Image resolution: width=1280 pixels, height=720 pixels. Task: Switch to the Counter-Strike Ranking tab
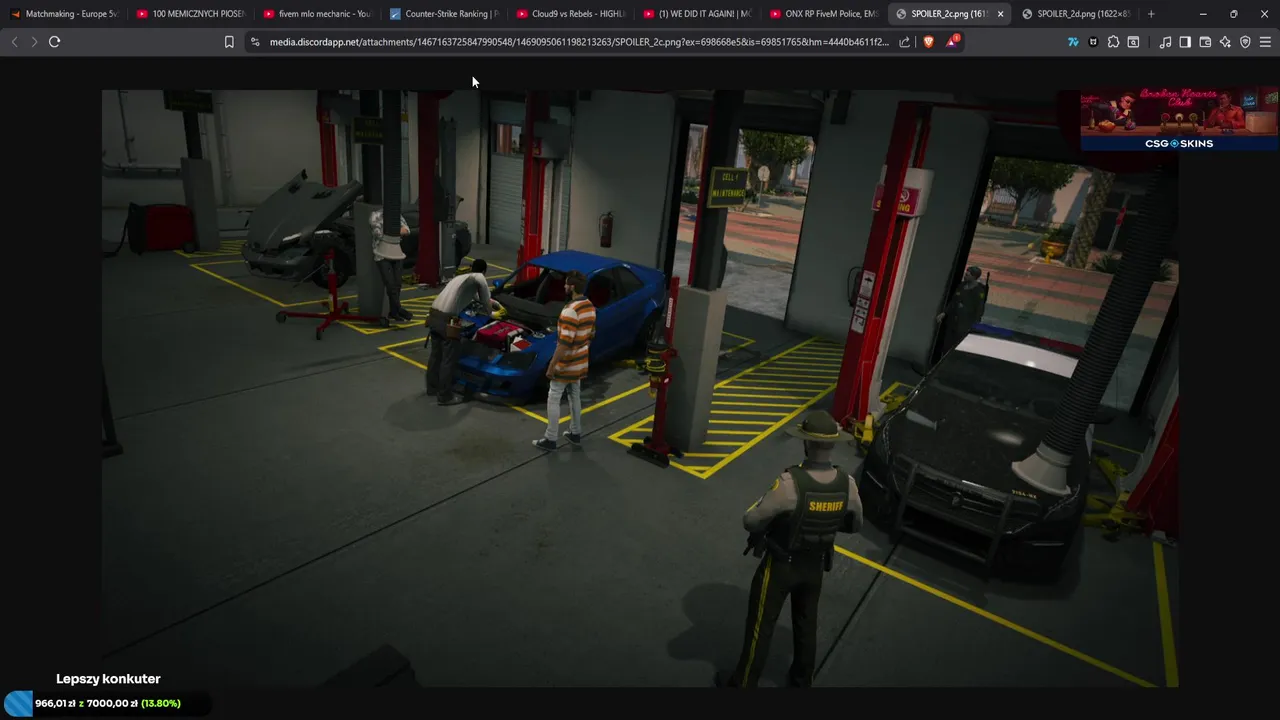(444, 14)
